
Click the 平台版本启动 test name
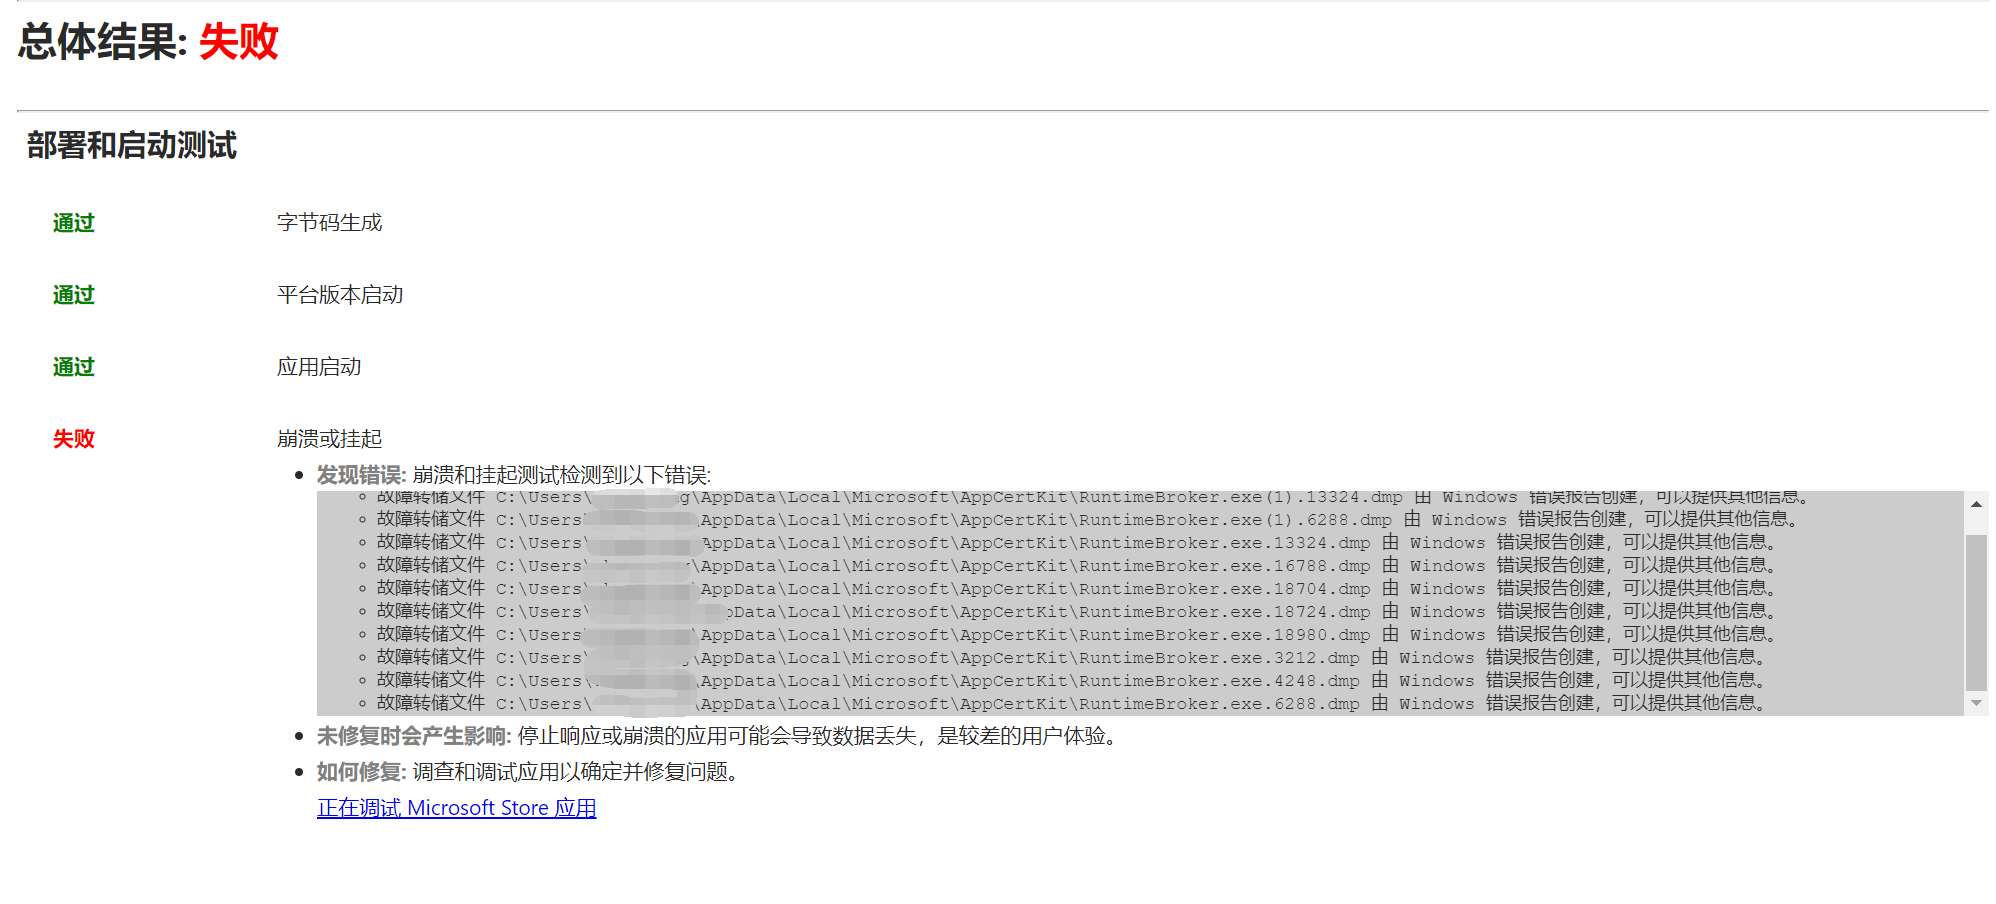tap(340, 295)
